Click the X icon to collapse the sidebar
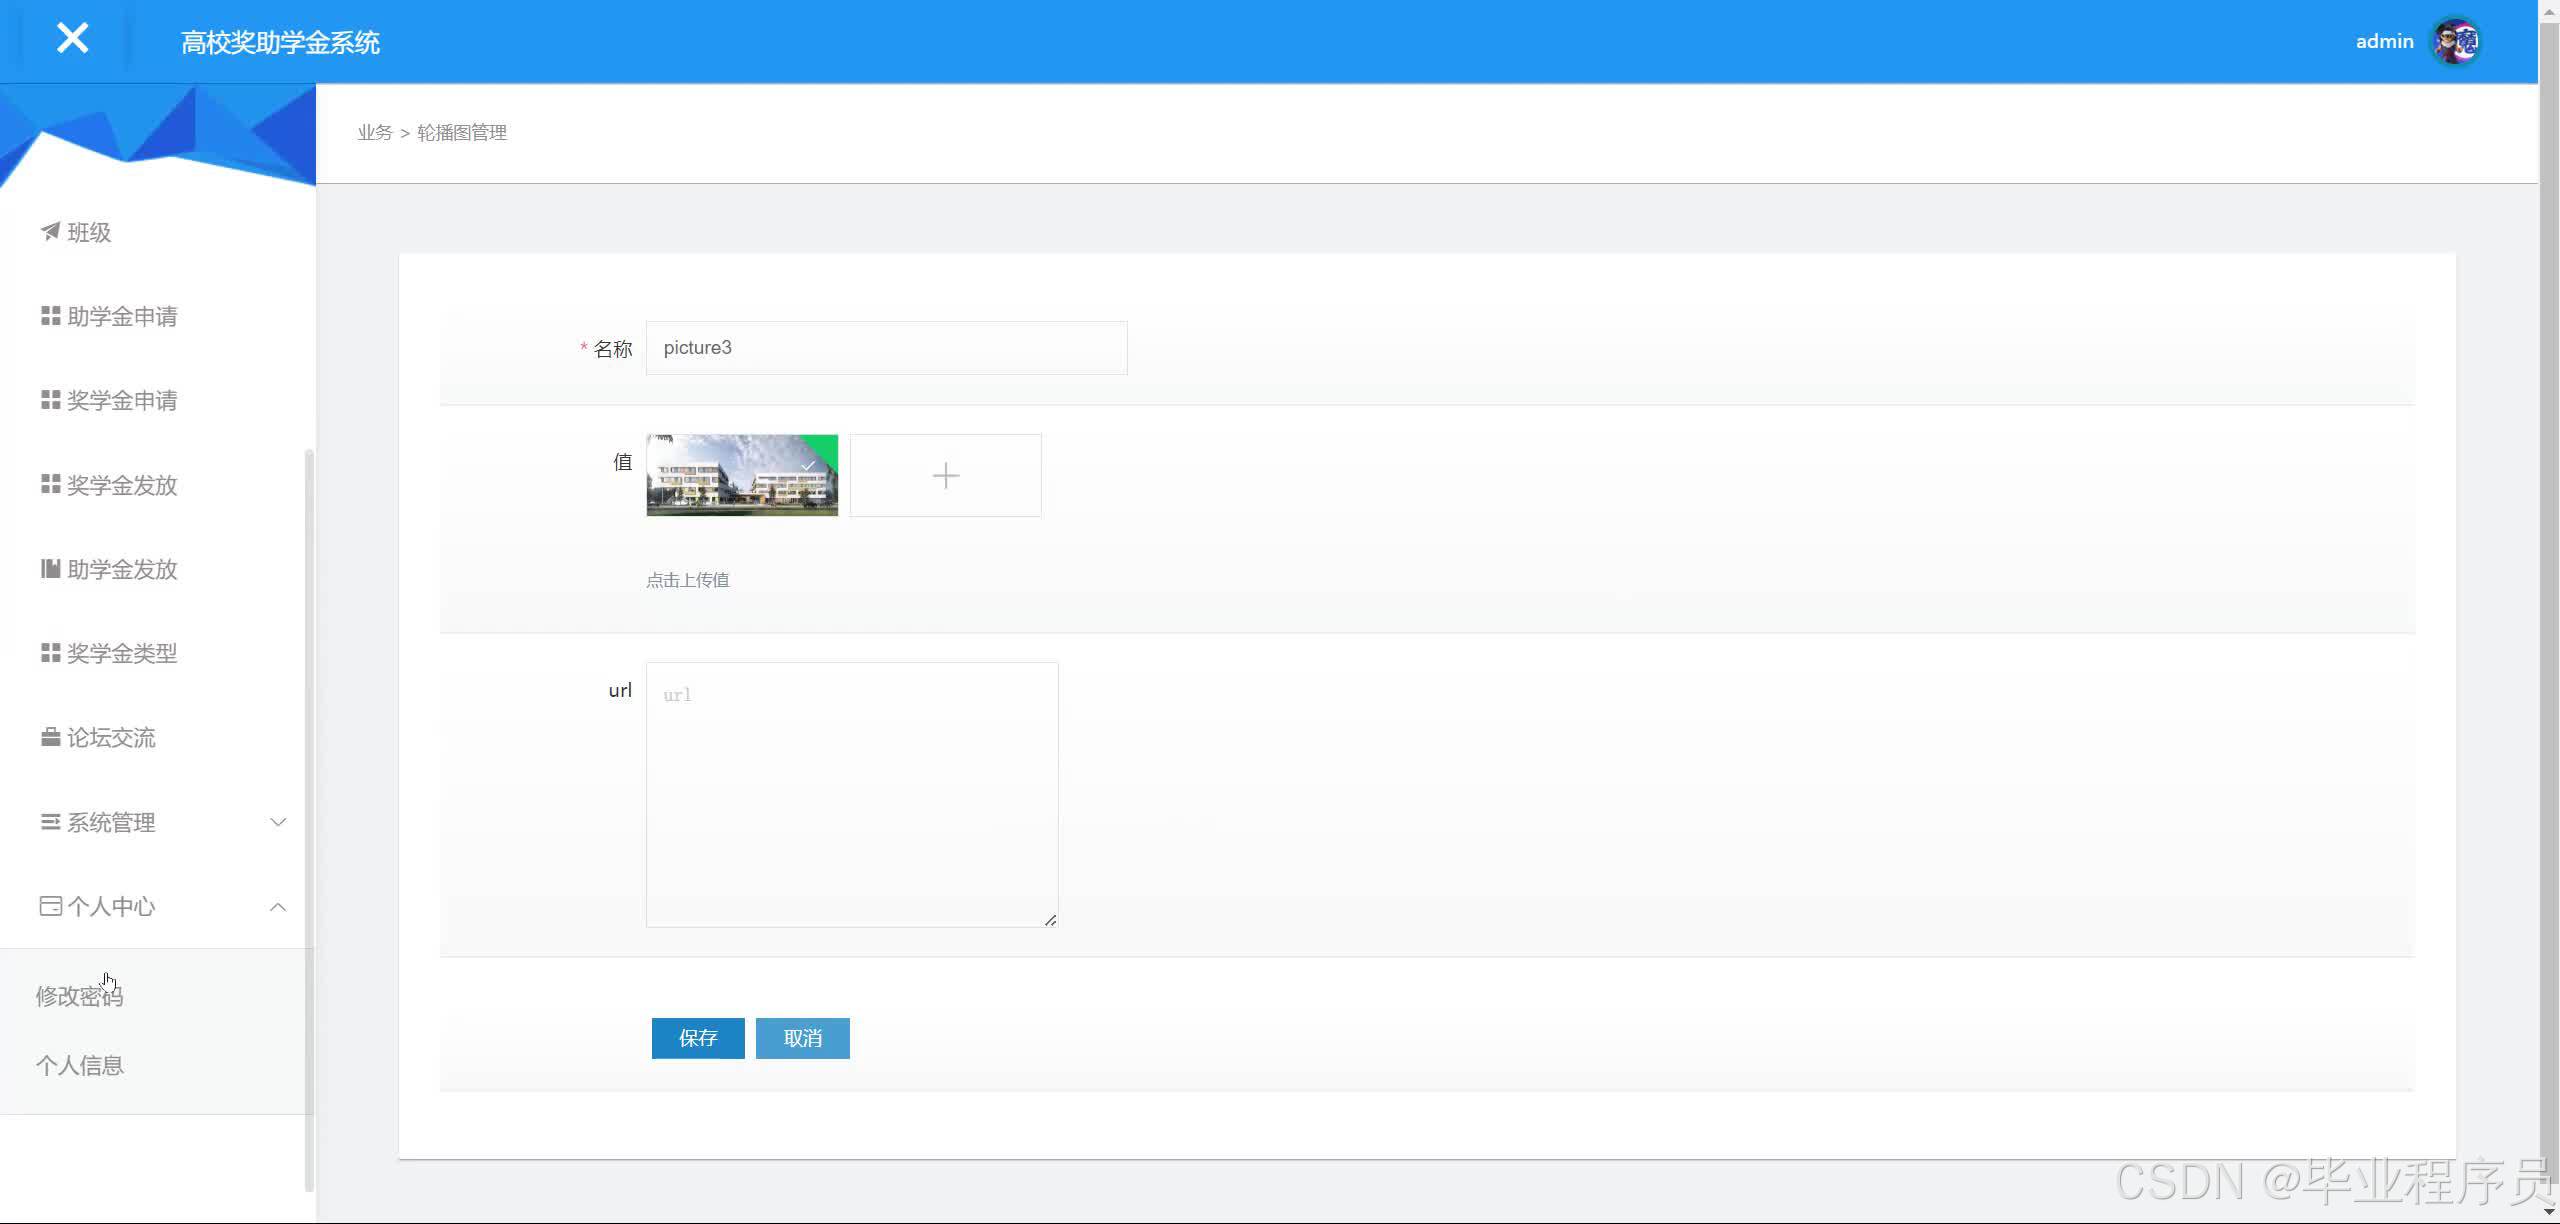Image resolution: width=2560 pixels, height=1224 pixels. [72, 39]
